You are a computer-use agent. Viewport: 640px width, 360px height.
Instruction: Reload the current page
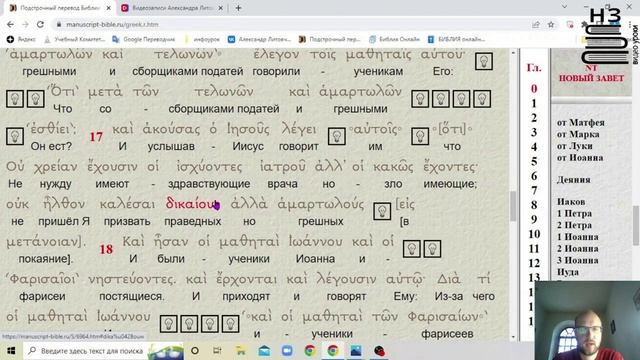[40, 24]
